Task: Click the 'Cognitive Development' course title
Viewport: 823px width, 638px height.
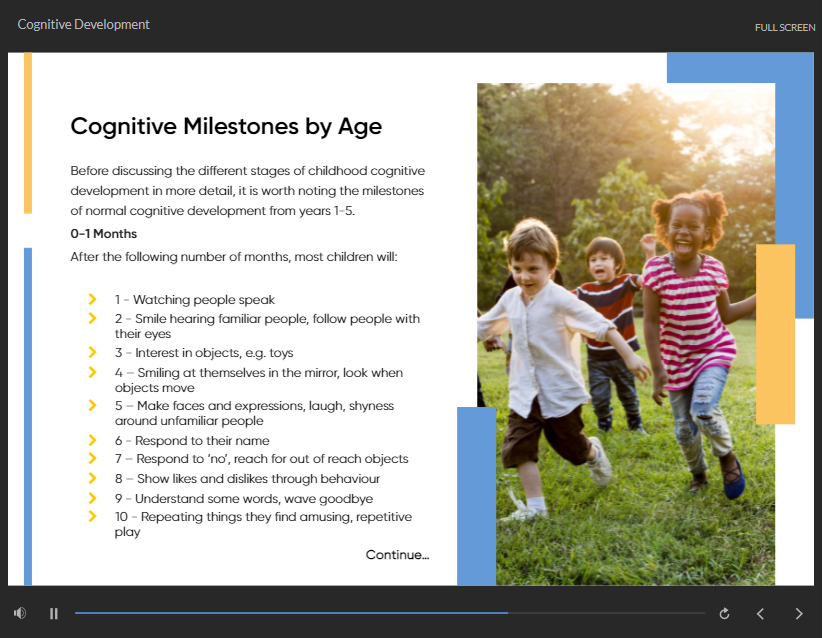Action: (x=84, y=24)
